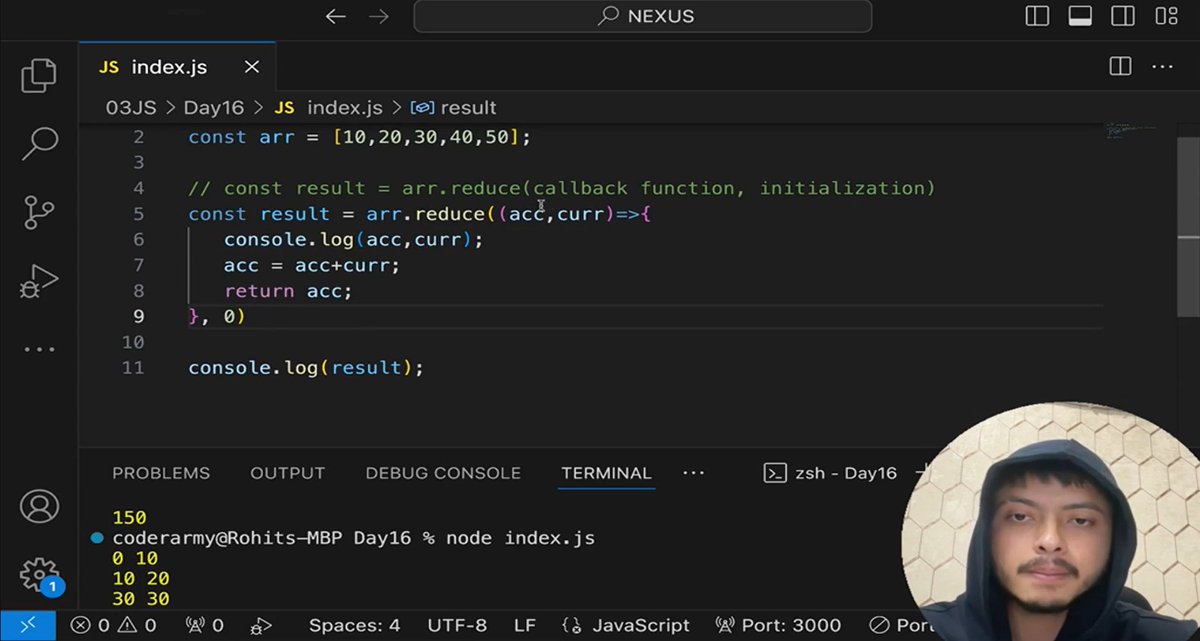This screenshot has width=1200, height=641.
Task: Click the debug launch icon in status bar
Action: pos(261,626)
